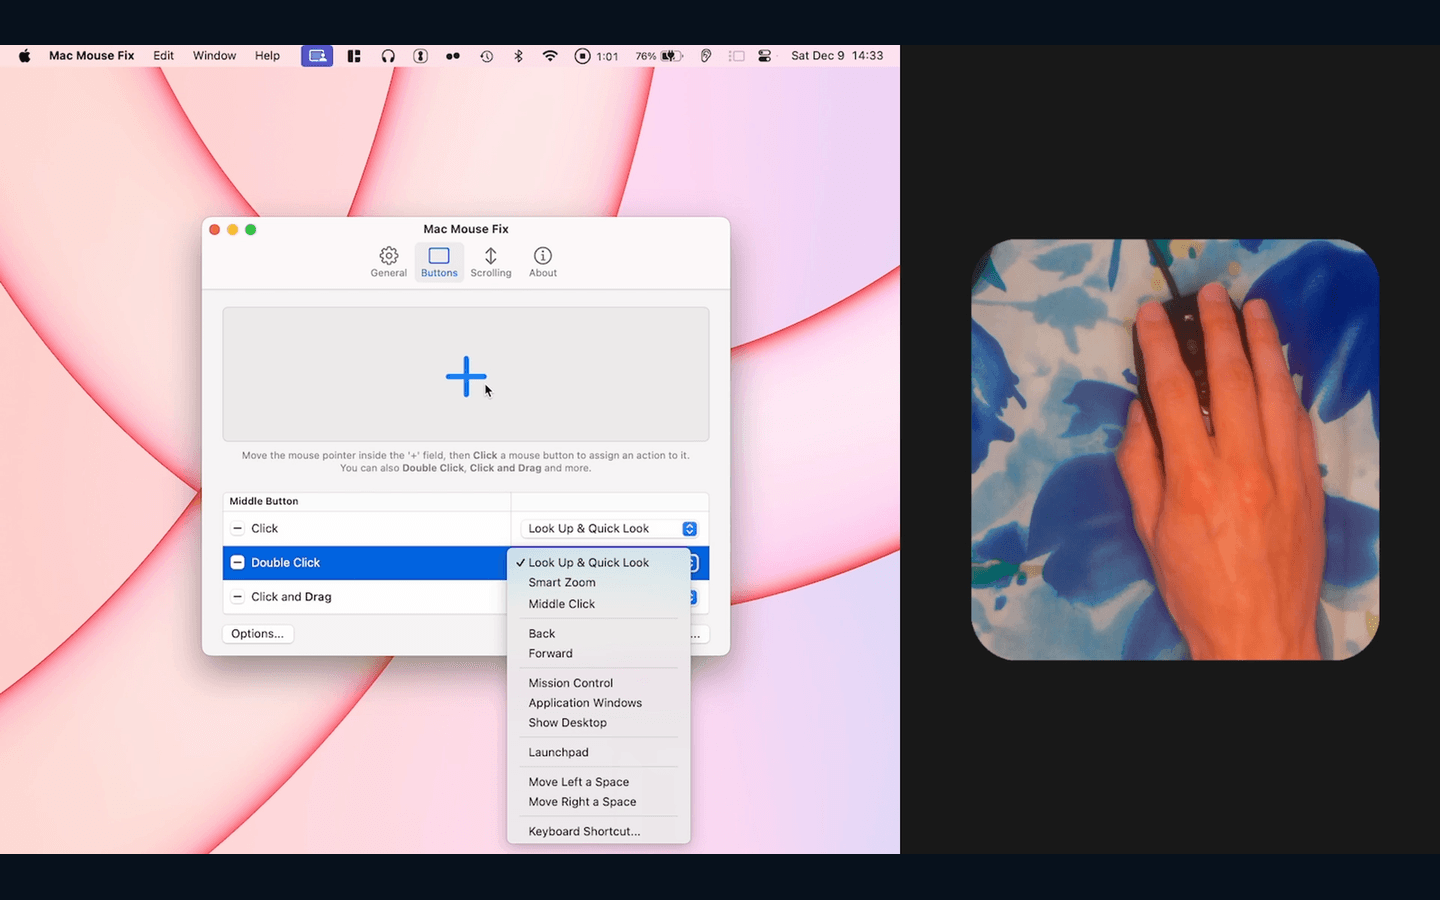Remove the Click action row
Screen dimensions: 1440x900
pos(237,528)
